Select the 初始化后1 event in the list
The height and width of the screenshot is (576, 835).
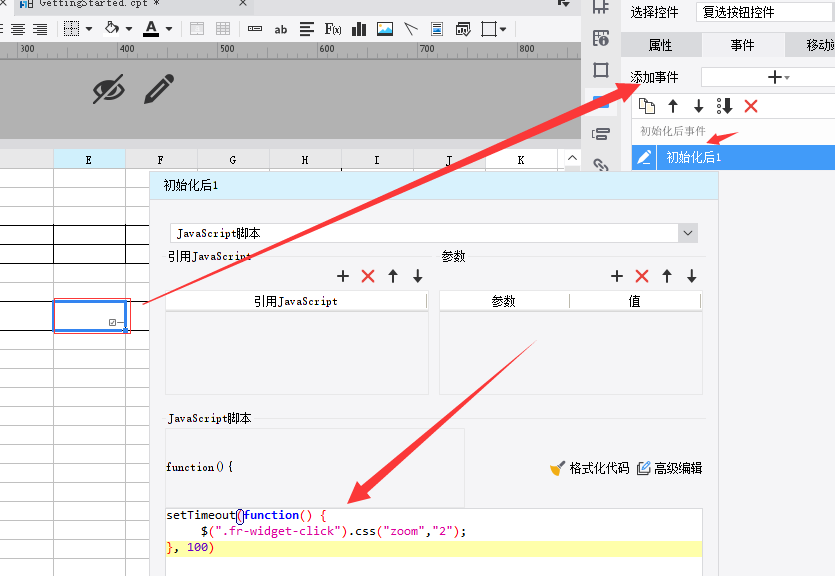tap(694, 157)
